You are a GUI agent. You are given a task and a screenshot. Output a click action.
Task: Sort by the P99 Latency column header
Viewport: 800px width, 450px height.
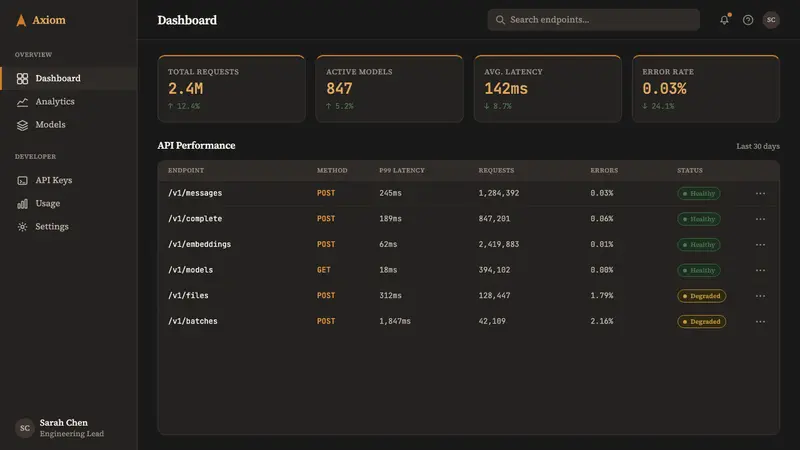pyautogui.click(x=402, y=170)
